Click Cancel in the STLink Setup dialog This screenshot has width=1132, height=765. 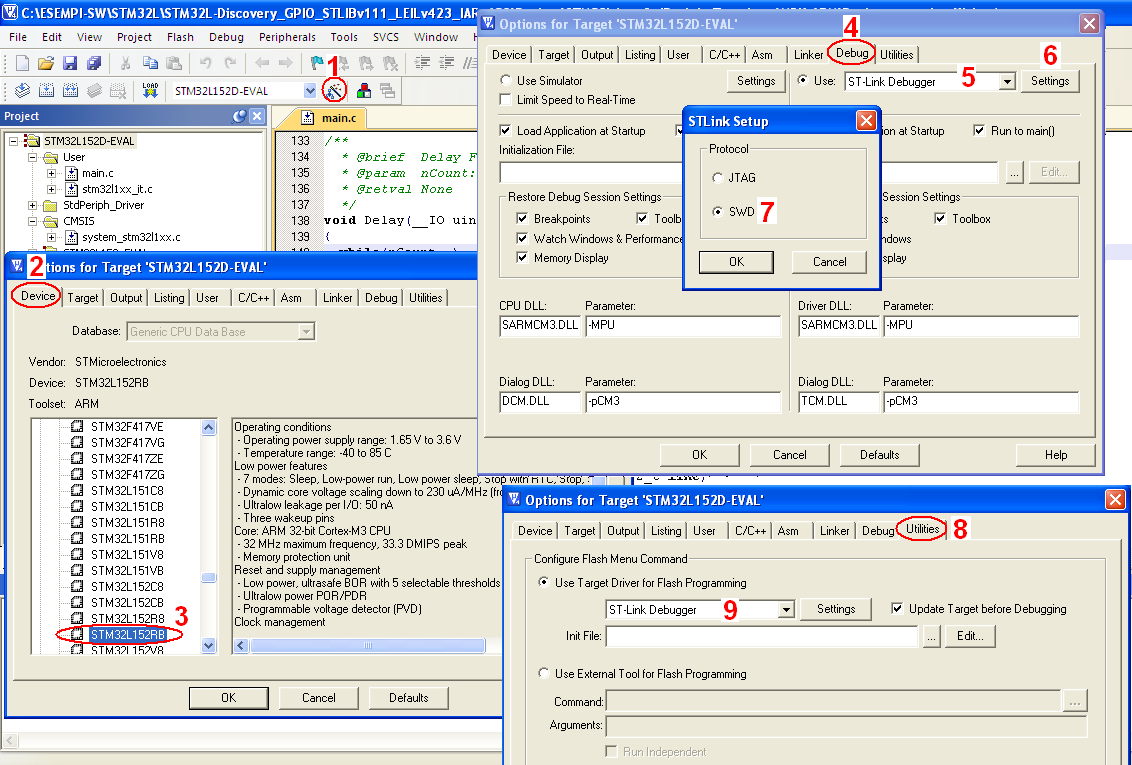pyautogui.click(x=830, y=262)
